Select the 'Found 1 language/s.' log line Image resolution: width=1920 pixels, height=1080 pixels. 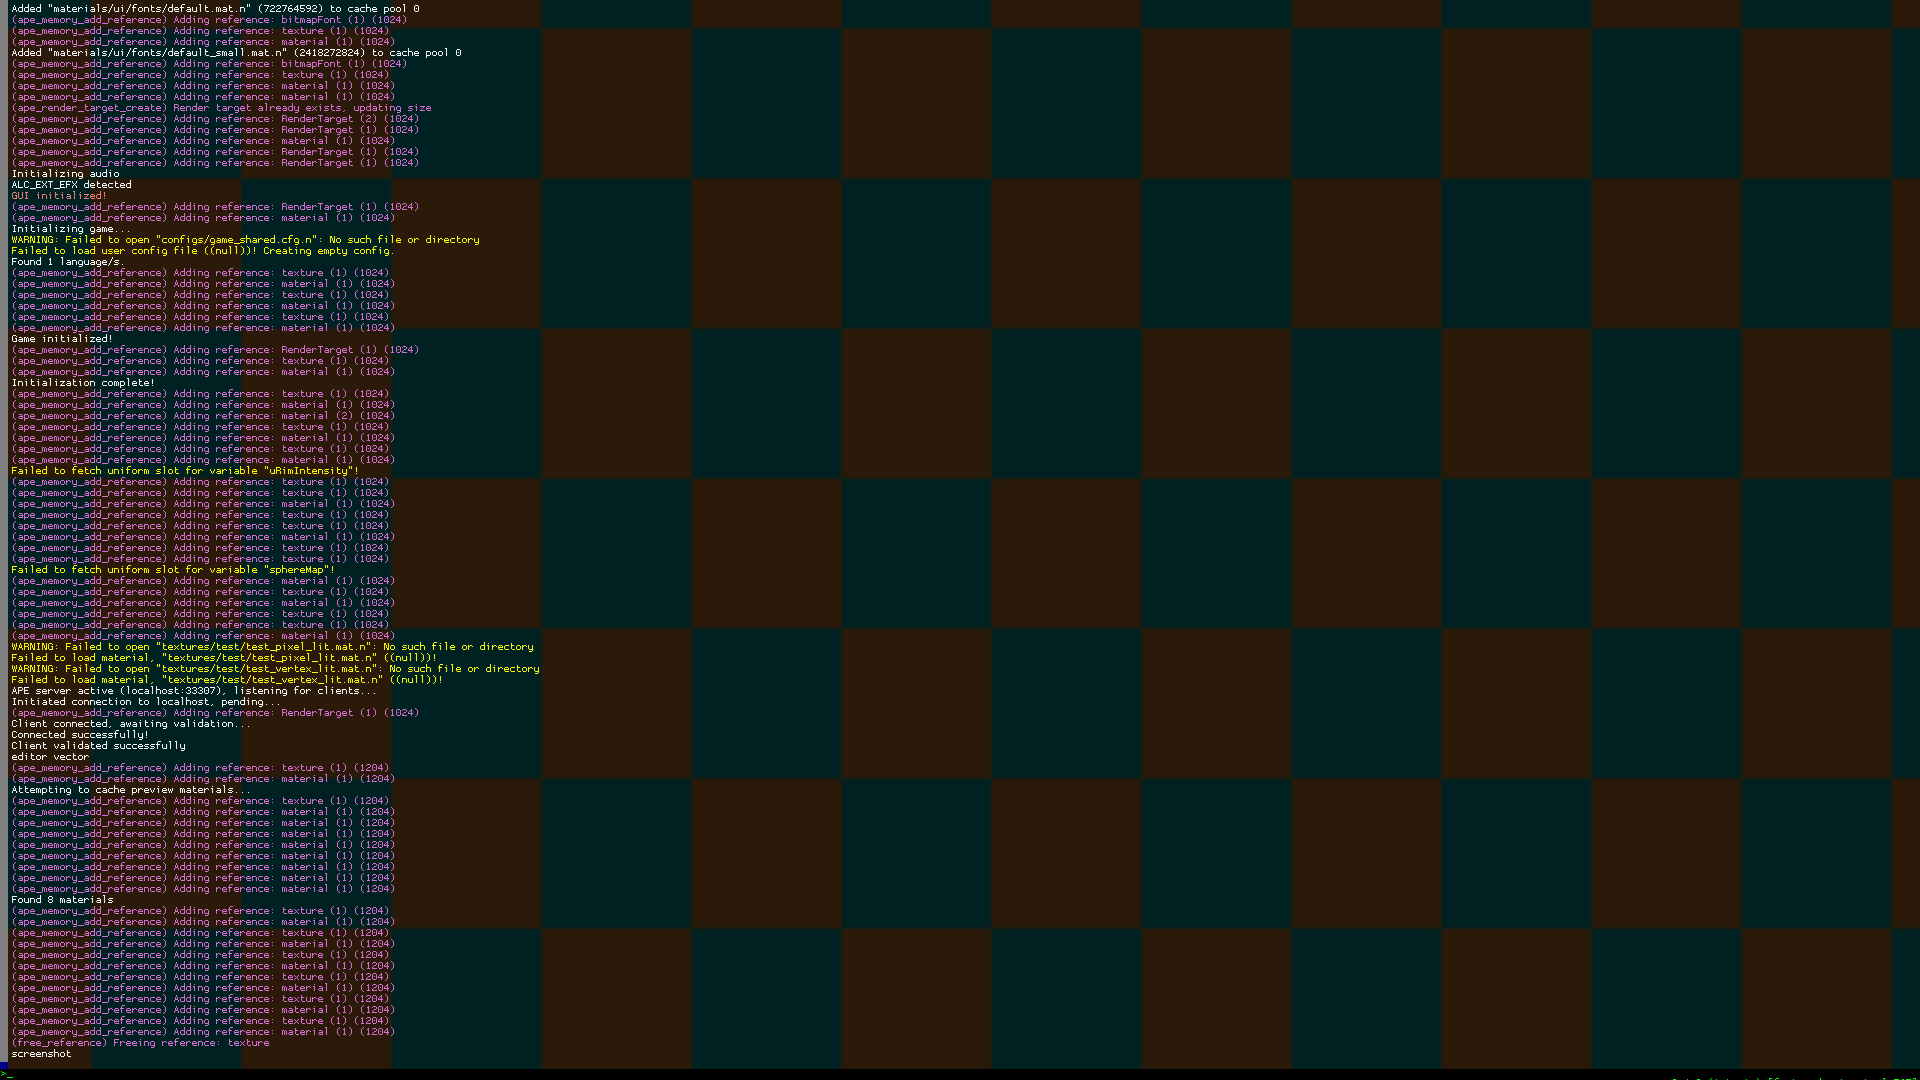pos(67,262)
